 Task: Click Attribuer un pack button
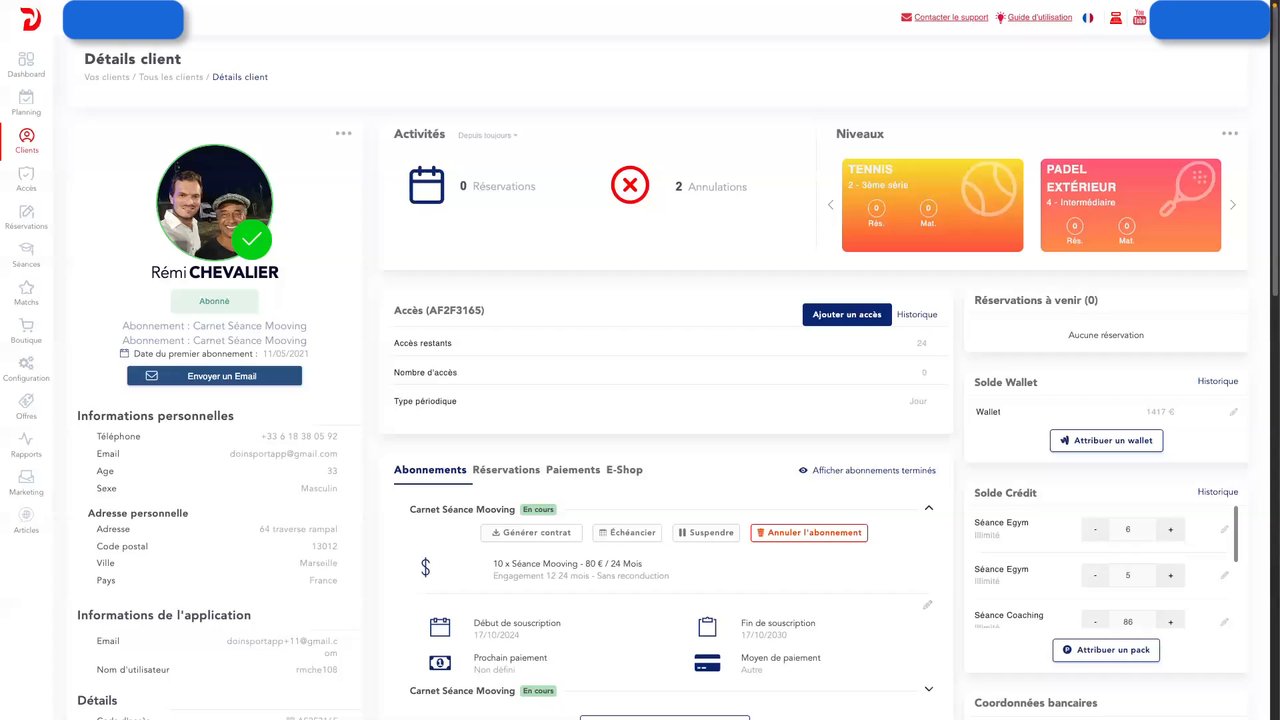point(1106,650)
